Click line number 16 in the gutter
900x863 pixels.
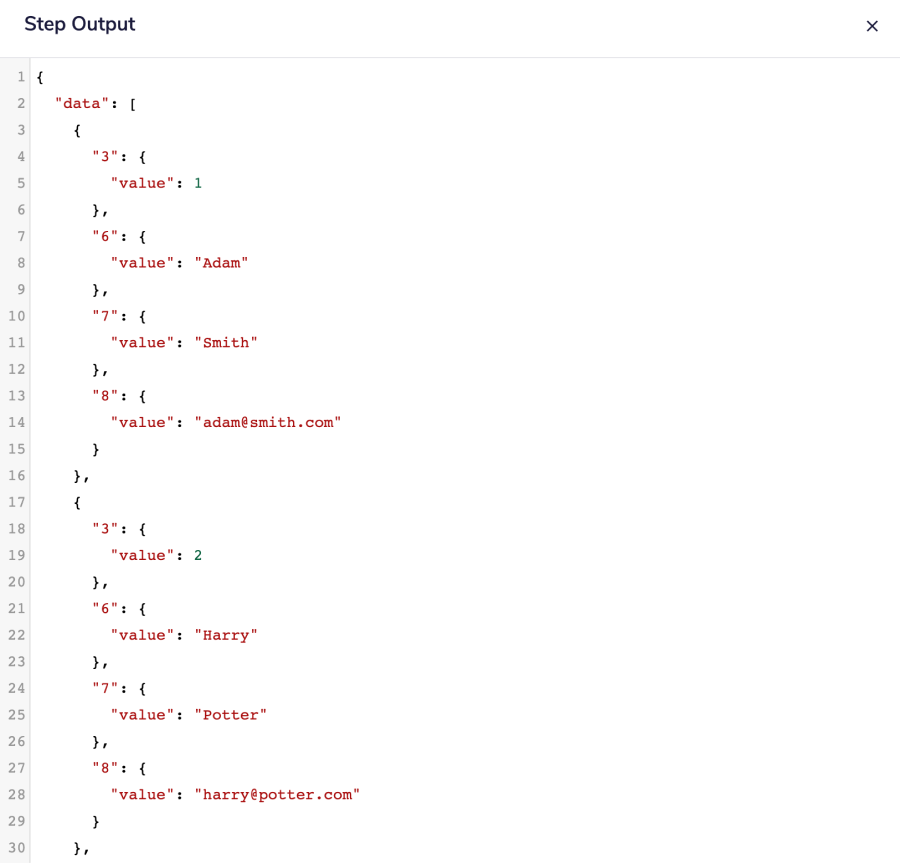tap(17, 475)
